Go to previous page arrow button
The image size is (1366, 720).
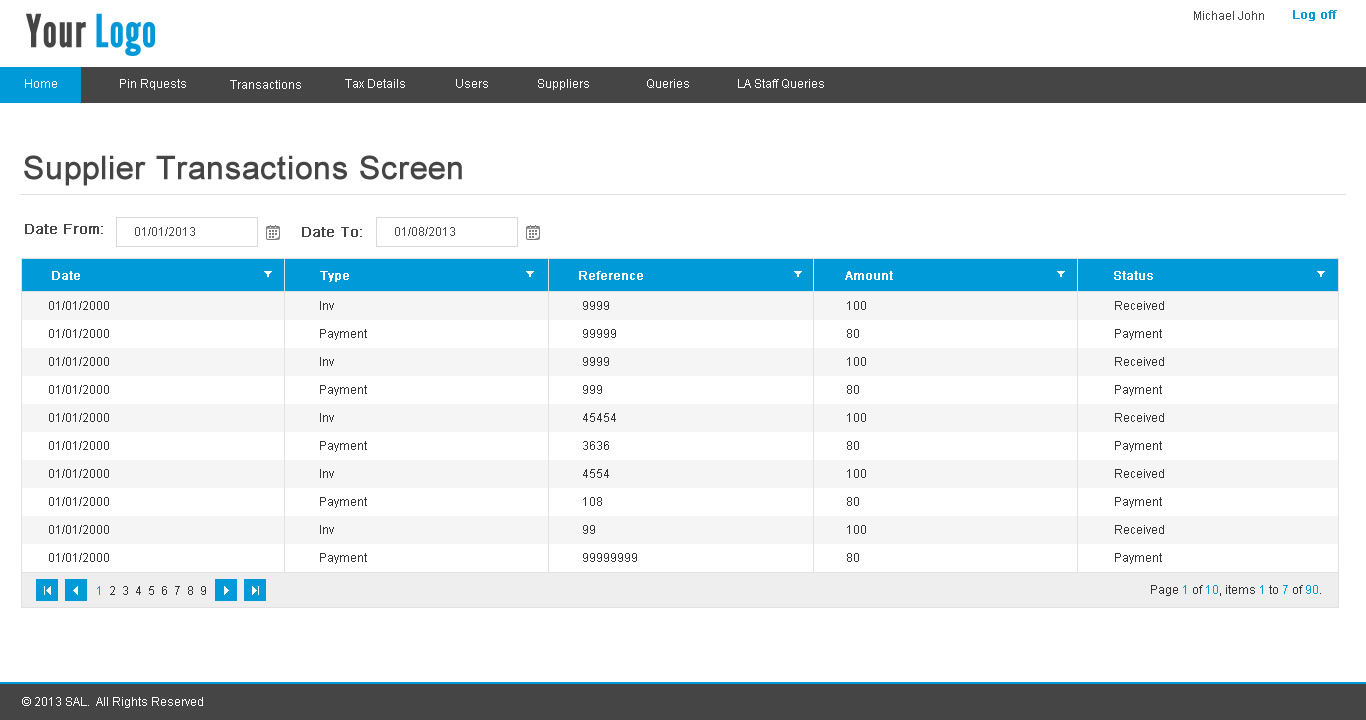point(76,590)
